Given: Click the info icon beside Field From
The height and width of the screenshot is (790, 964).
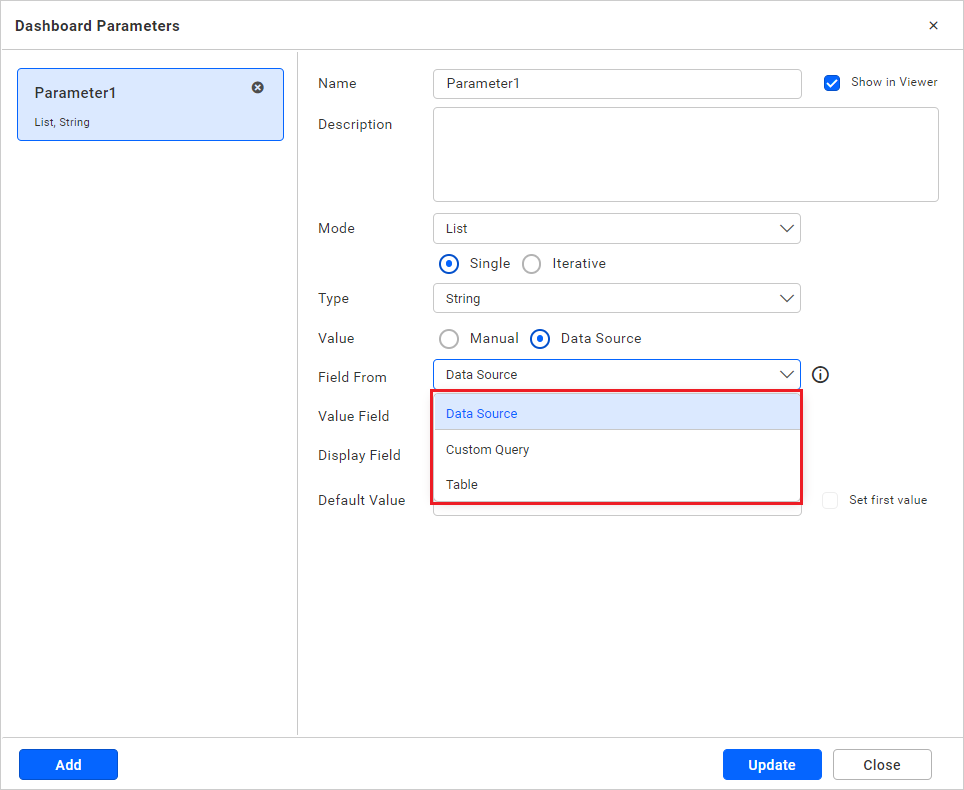Looking at the screenshot, I should pyautogui.click(x=820, y=374).
